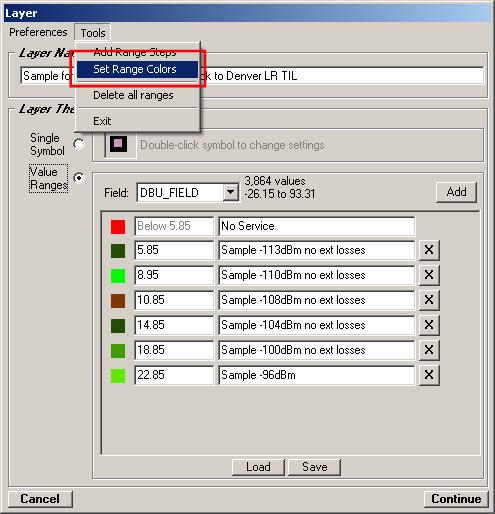Open the Preferences menu

[x=38, y=32]
